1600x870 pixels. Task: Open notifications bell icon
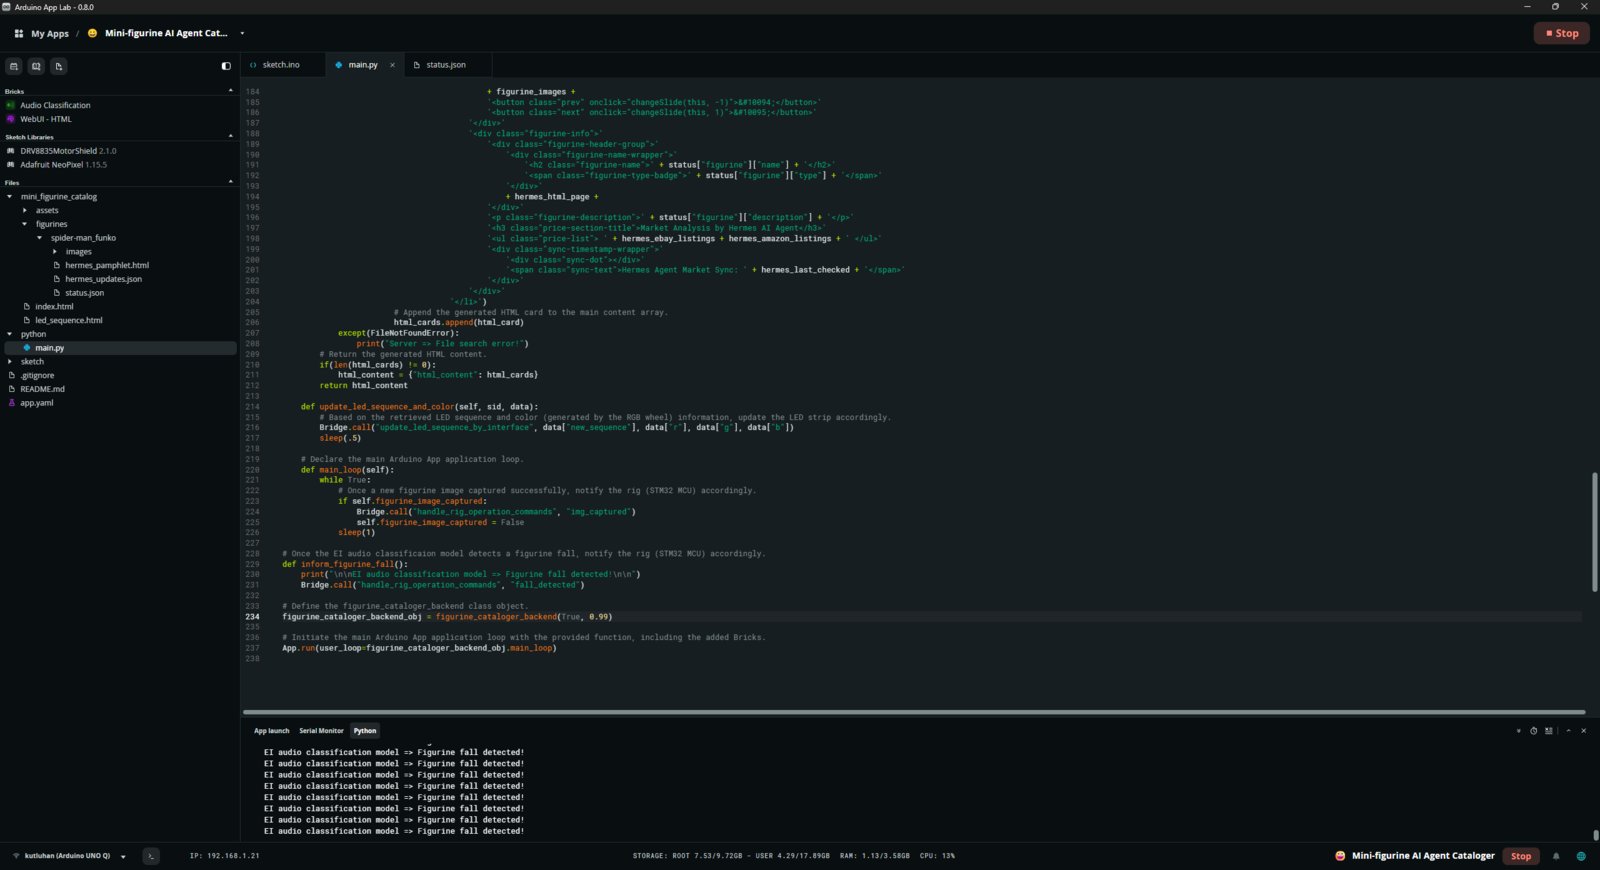click(1556, 856)
